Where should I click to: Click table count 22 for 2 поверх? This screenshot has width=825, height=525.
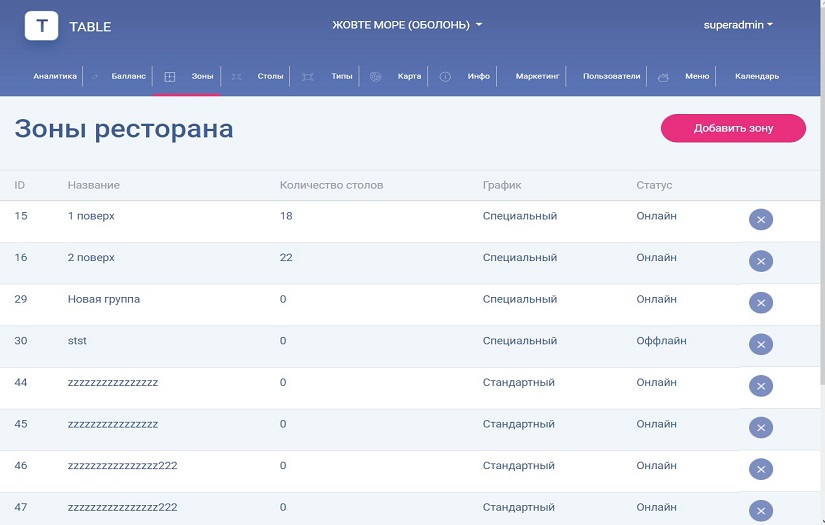286,257
